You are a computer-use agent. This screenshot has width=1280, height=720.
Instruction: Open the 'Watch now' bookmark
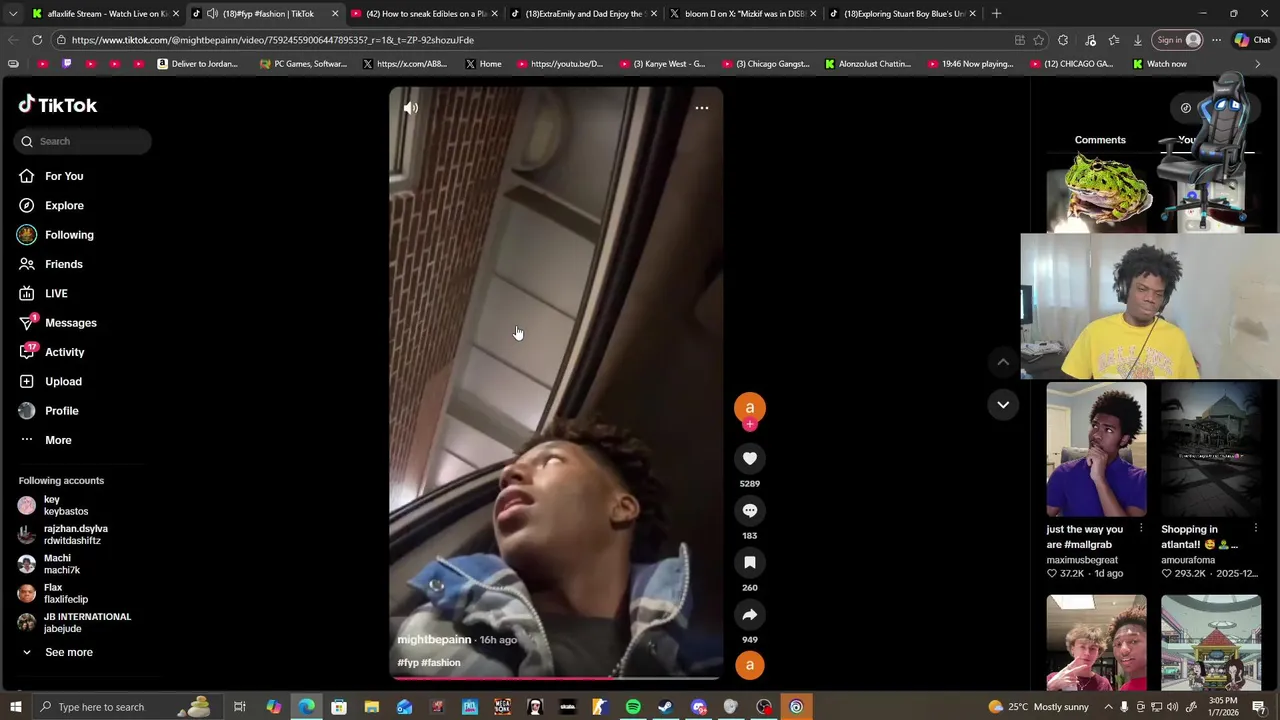(x=1159, y=64)
